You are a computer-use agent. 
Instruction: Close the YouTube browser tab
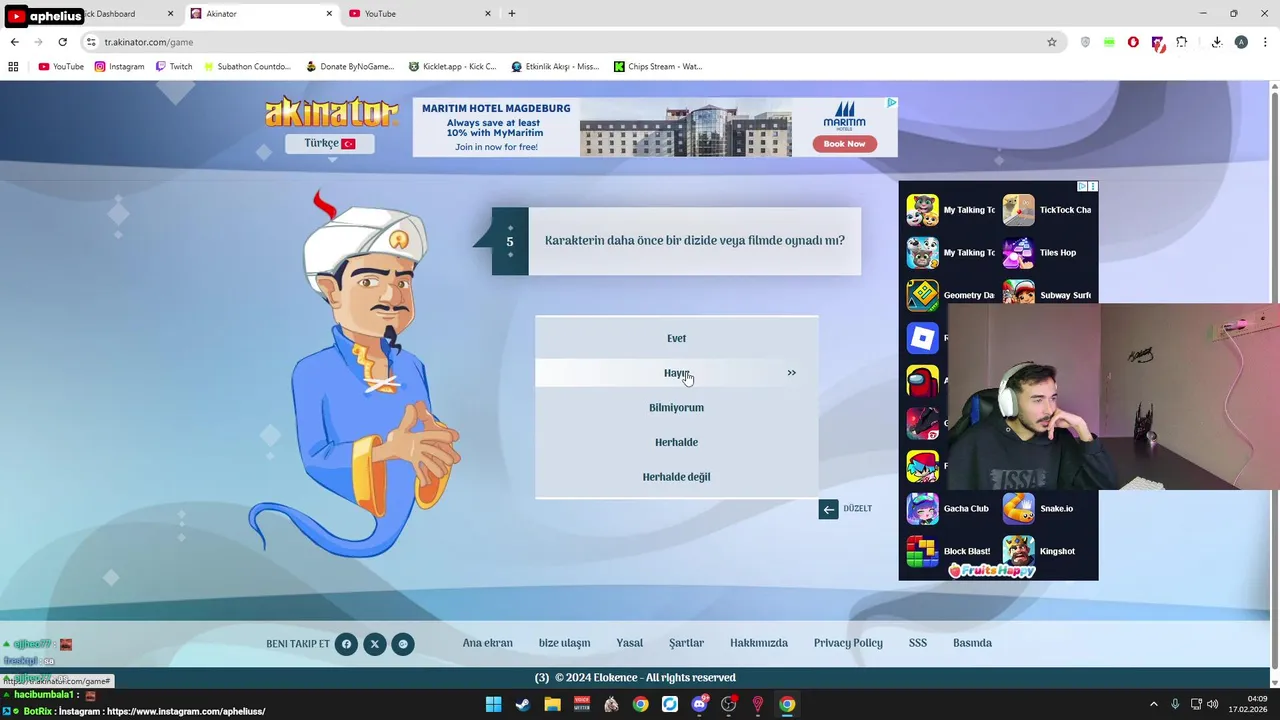pos(488,14)
